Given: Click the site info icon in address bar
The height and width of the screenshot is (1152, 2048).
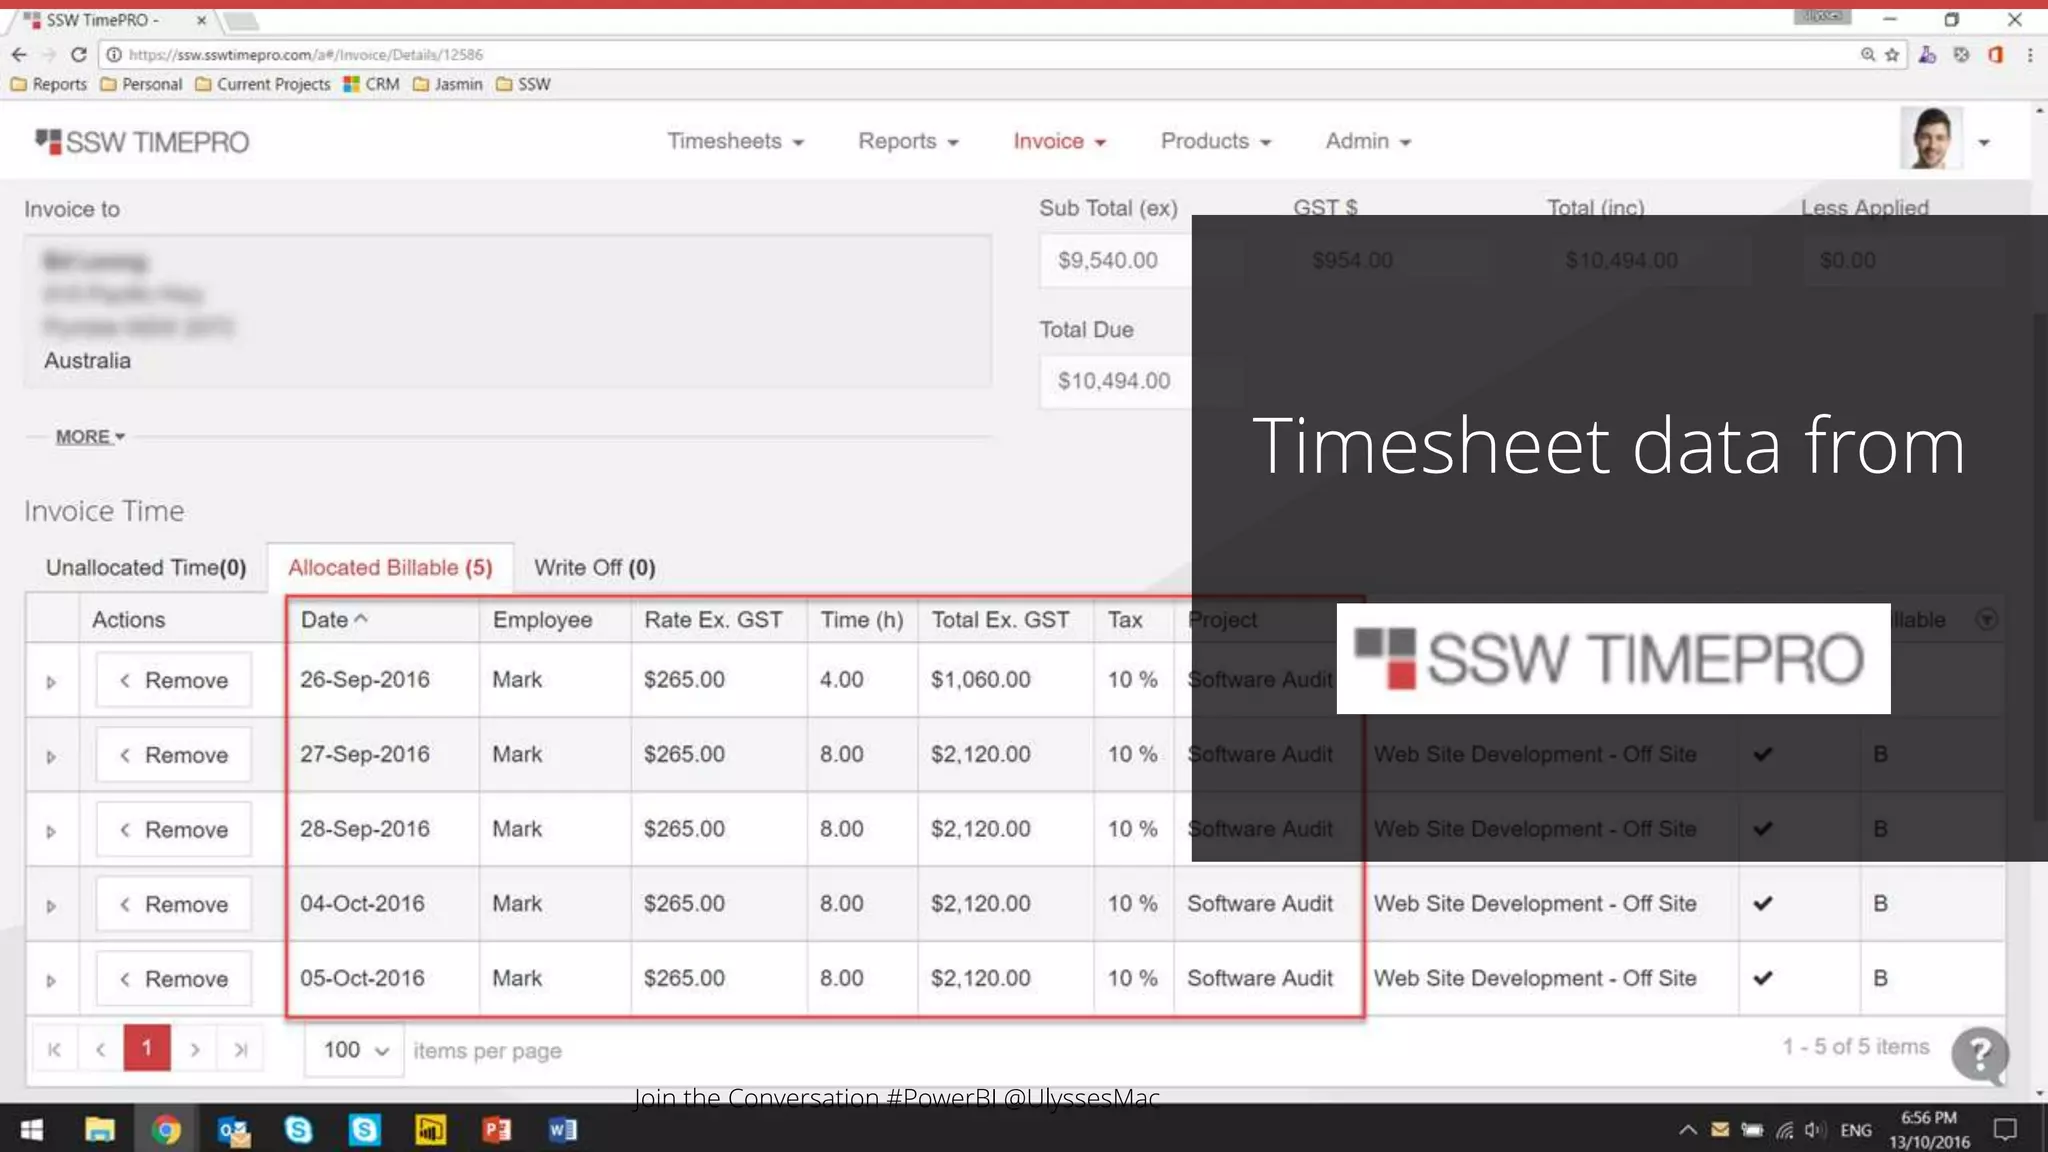Looking at the screenshot, I should coord(114,55).
